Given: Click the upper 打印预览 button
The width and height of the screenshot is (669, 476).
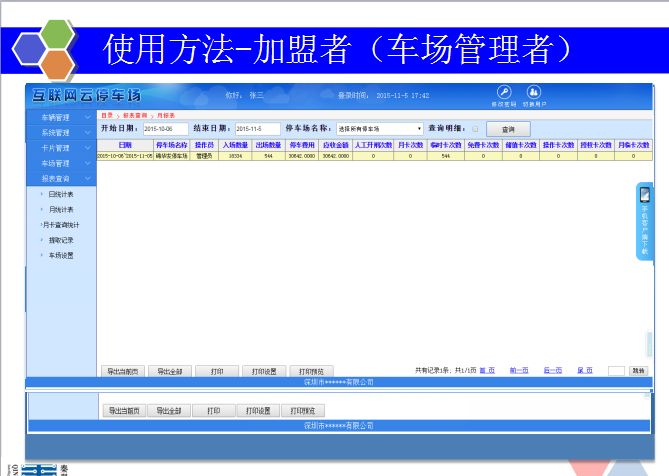Looking at the screenshot, I should click(x=313, y=371).
